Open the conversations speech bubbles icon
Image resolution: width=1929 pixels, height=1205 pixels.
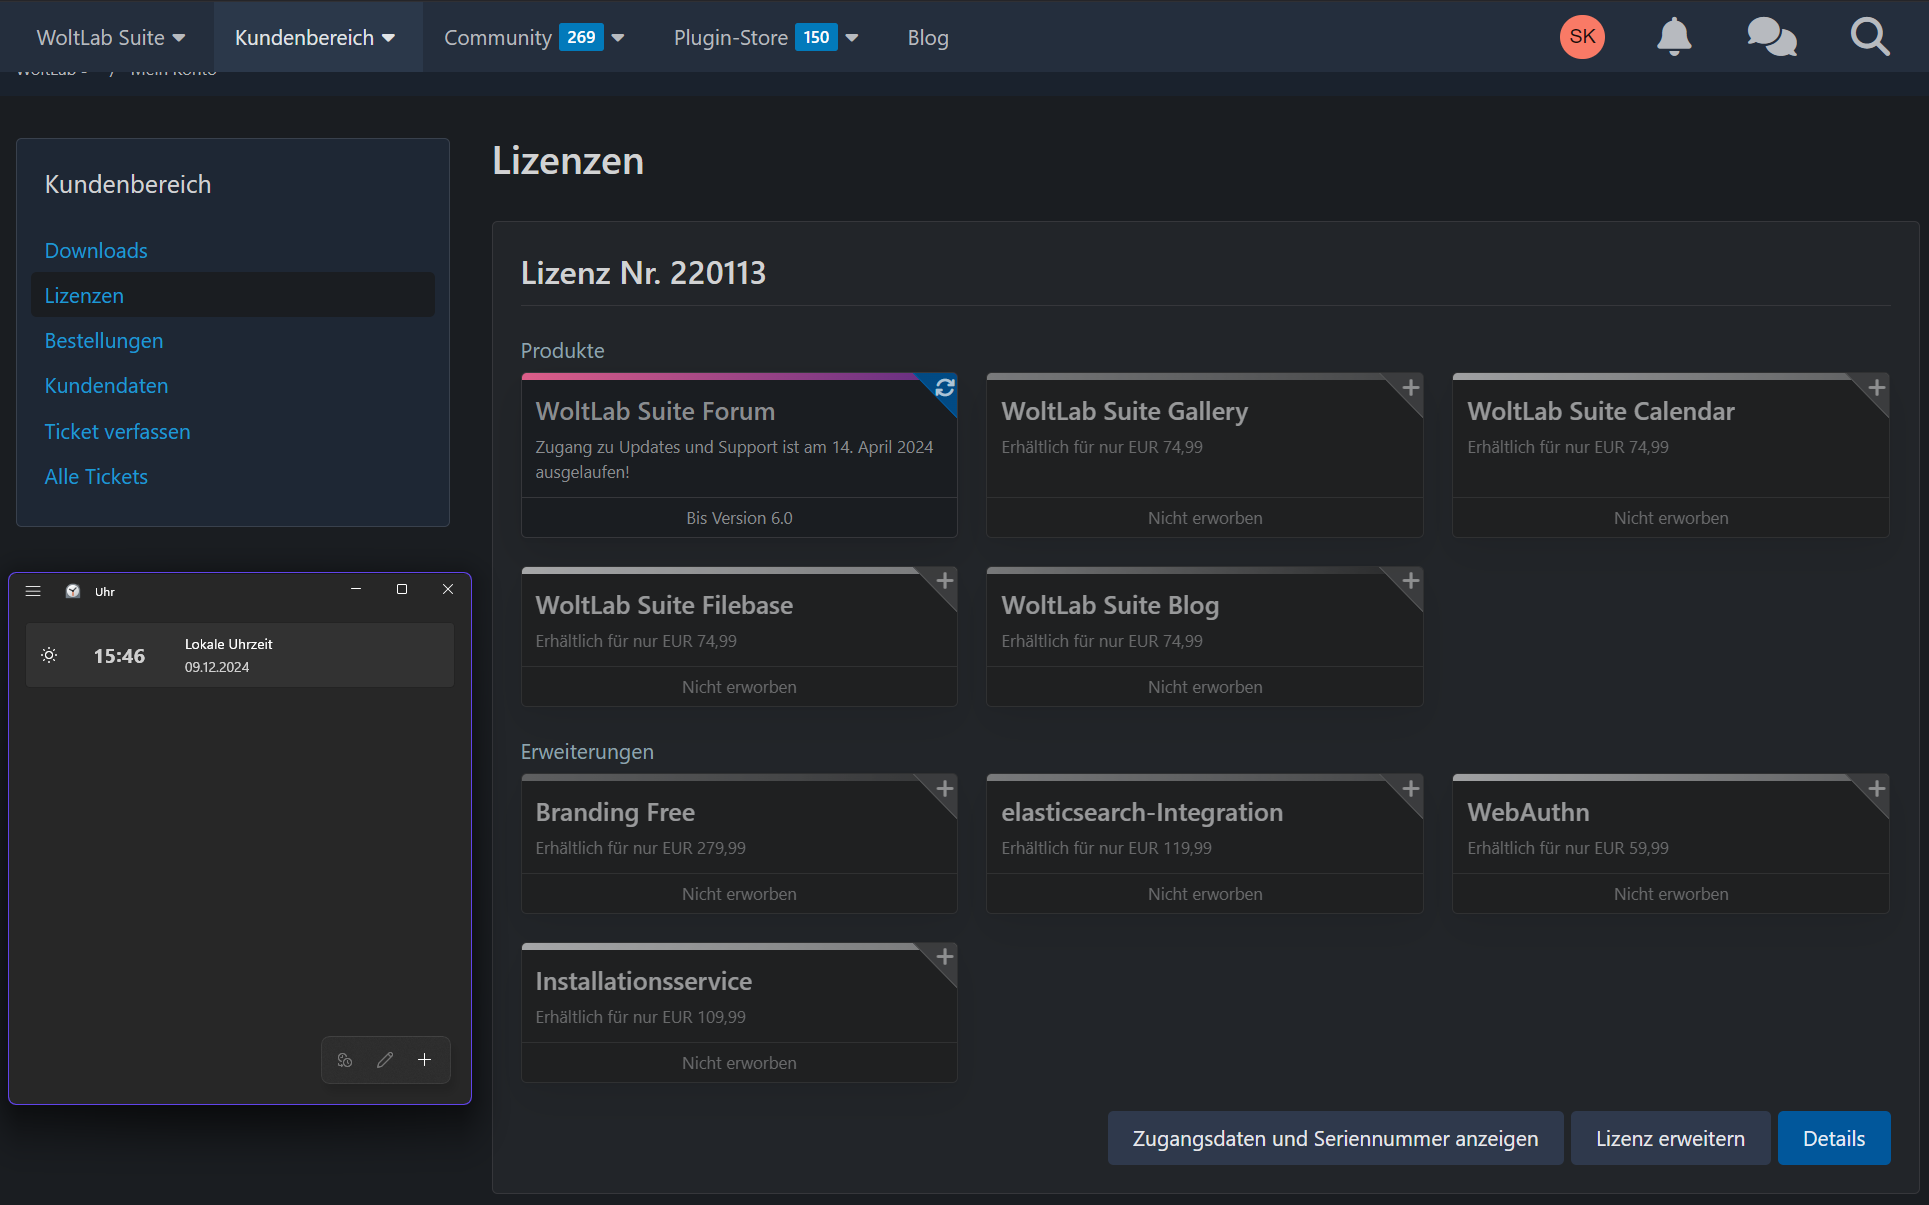(1771, 37)
